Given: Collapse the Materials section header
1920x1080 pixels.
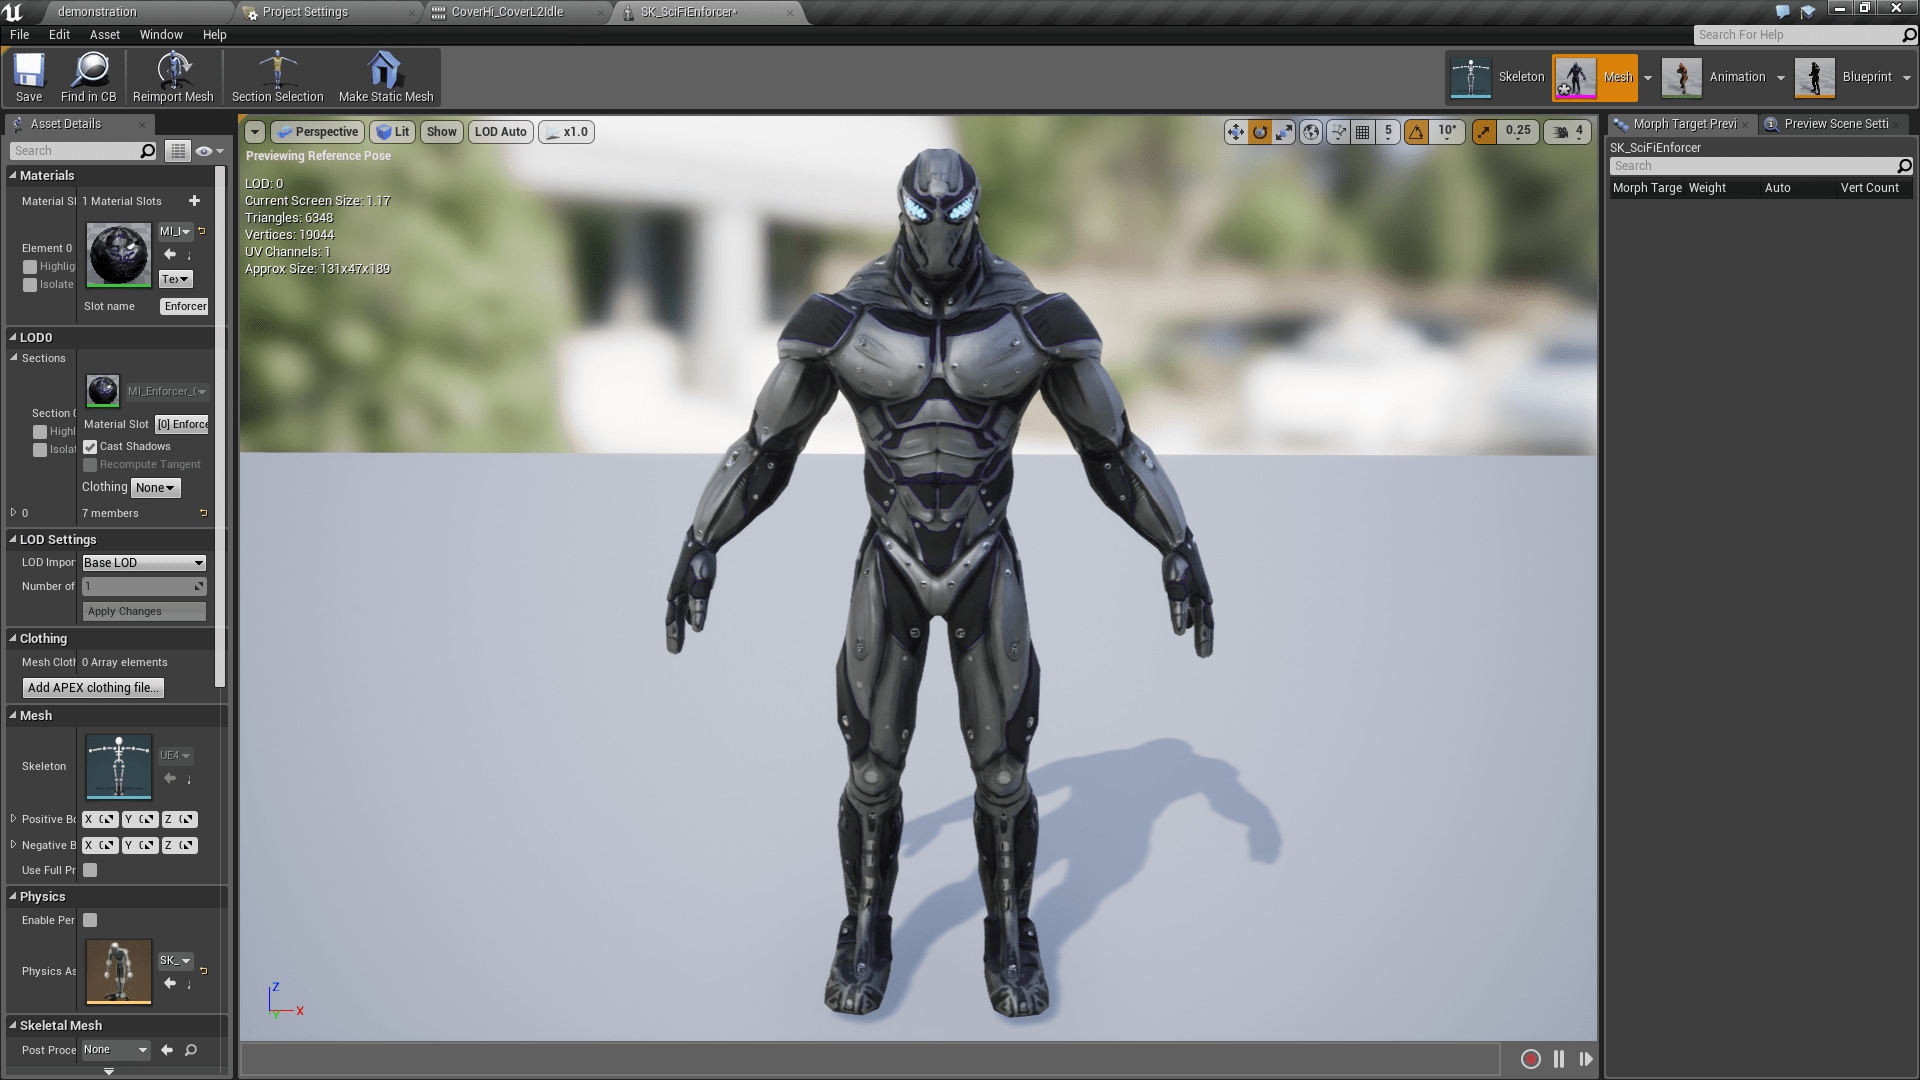Looking at the screenshot, I should tap(14, 175).
